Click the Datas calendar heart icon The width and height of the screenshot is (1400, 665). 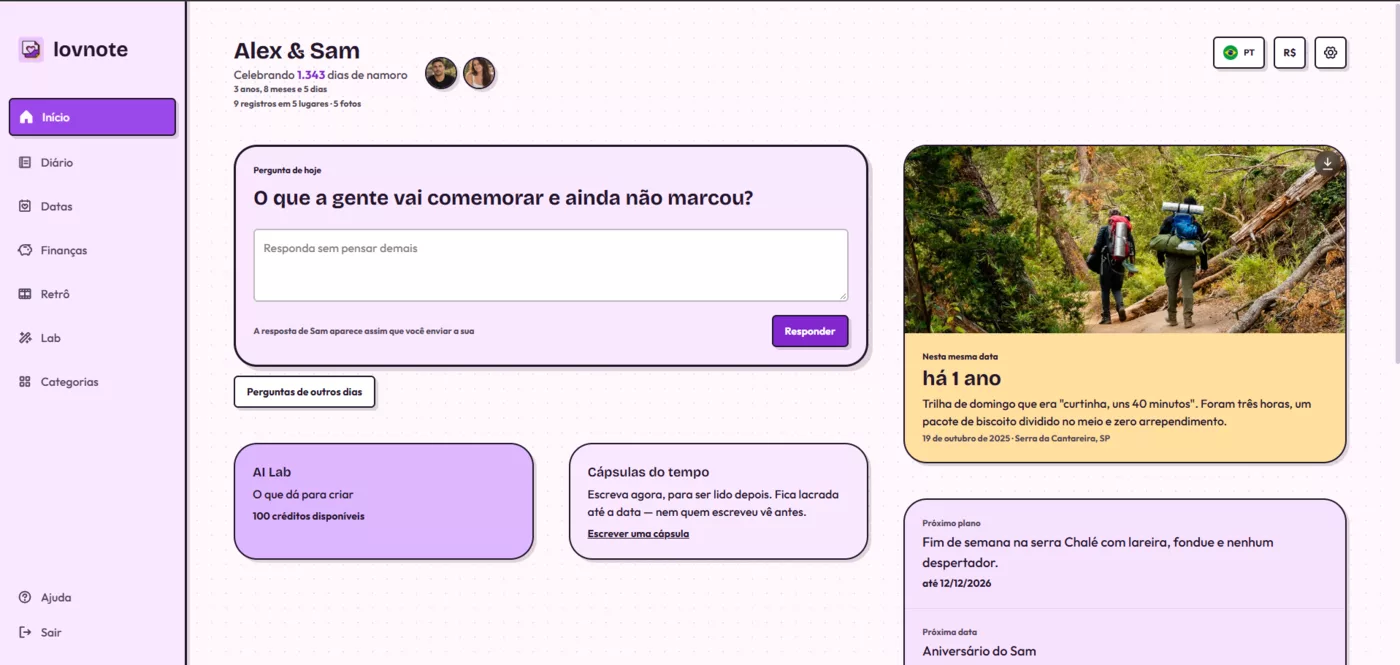coord(25,206)
